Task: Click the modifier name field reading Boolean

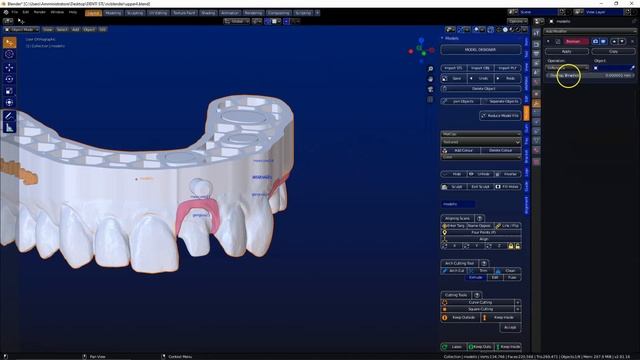Action: point(576,41)
